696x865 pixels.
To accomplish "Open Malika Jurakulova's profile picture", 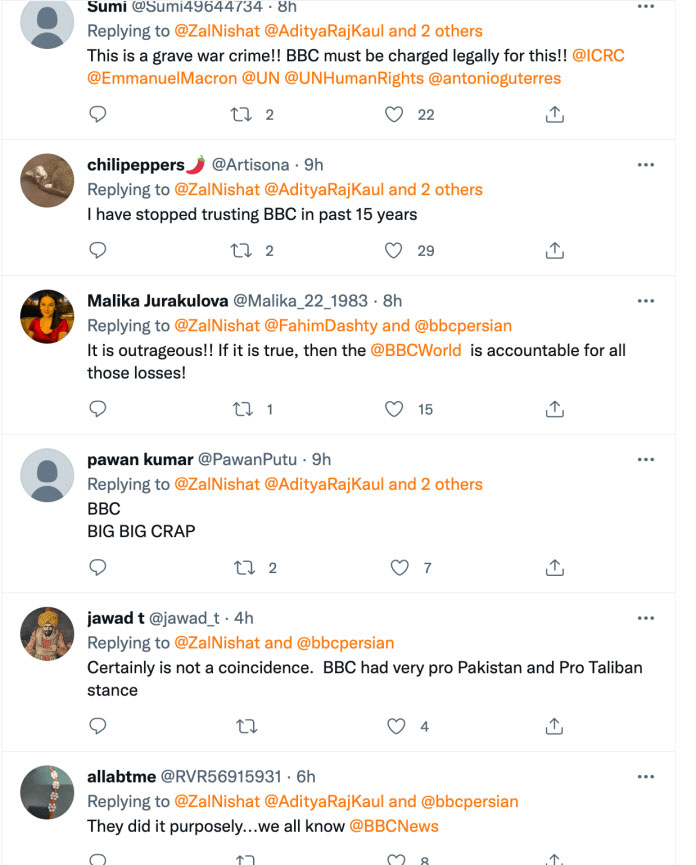I will [47, 315].
